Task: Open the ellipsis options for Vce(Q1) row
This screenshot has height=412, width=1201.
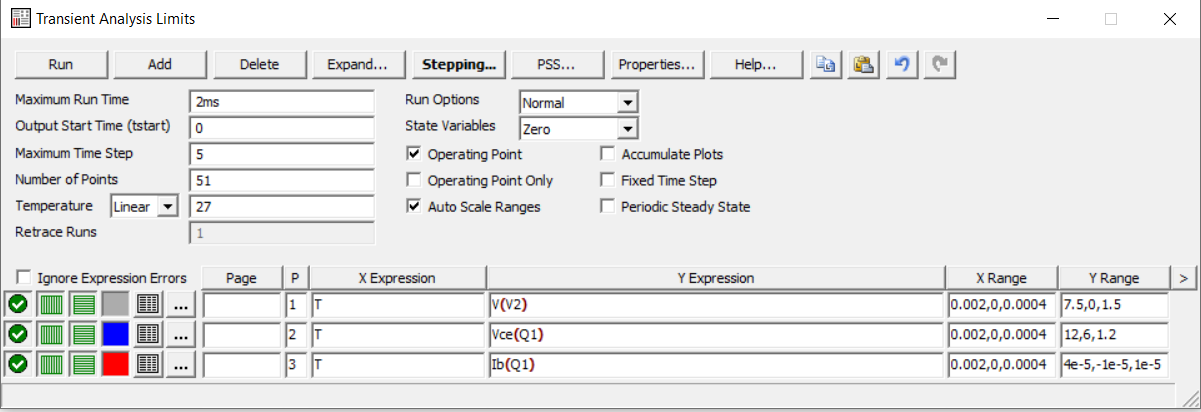Action: [x=181, y=335]
